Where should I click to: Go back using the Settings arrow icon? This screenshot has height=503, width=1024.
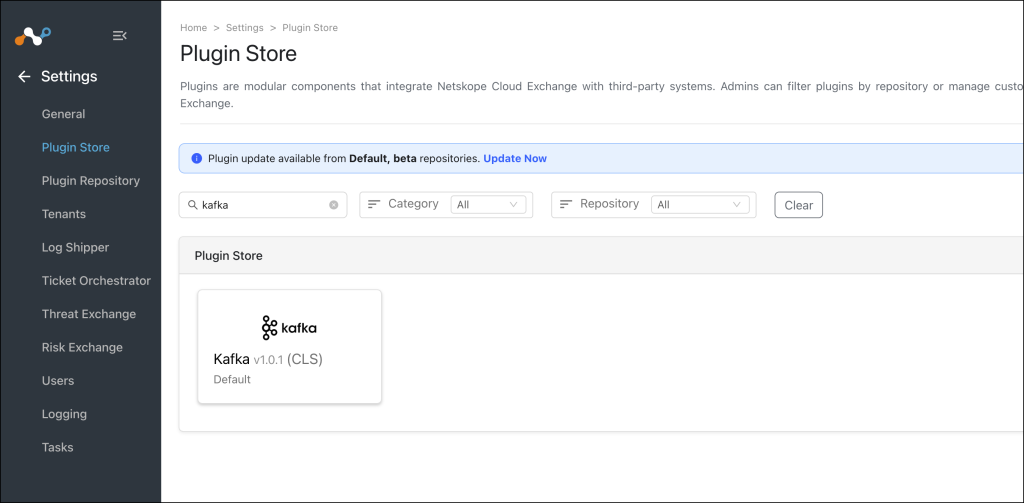tap(24, 76)
